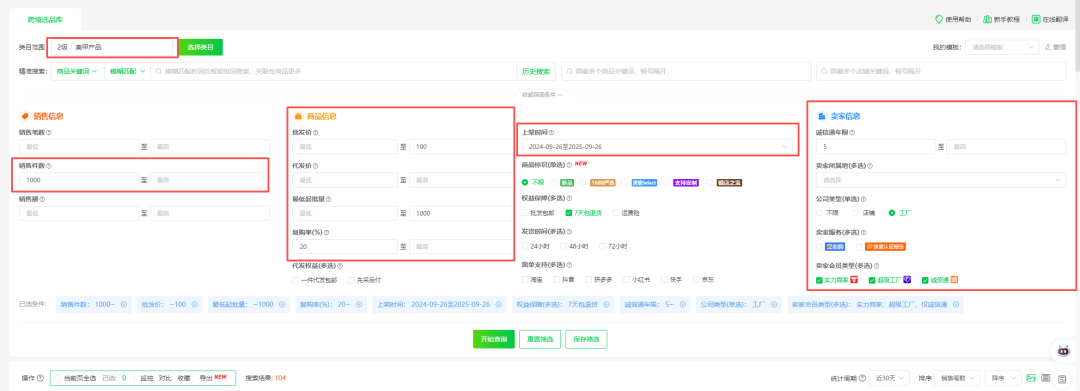Check the 批发包邮 checkbox

coord(526,213)
